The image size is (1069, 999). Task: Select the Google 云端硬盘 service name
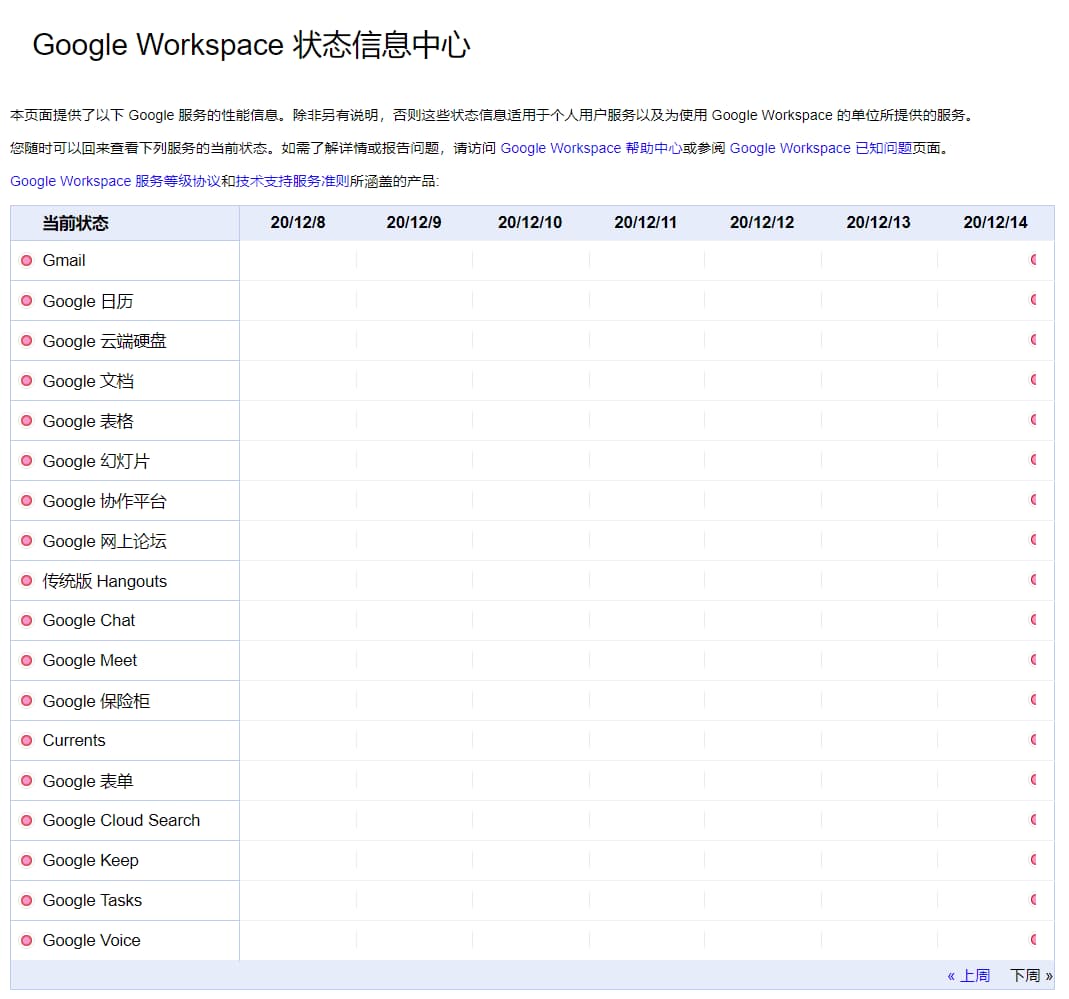(x=104, y=341)
